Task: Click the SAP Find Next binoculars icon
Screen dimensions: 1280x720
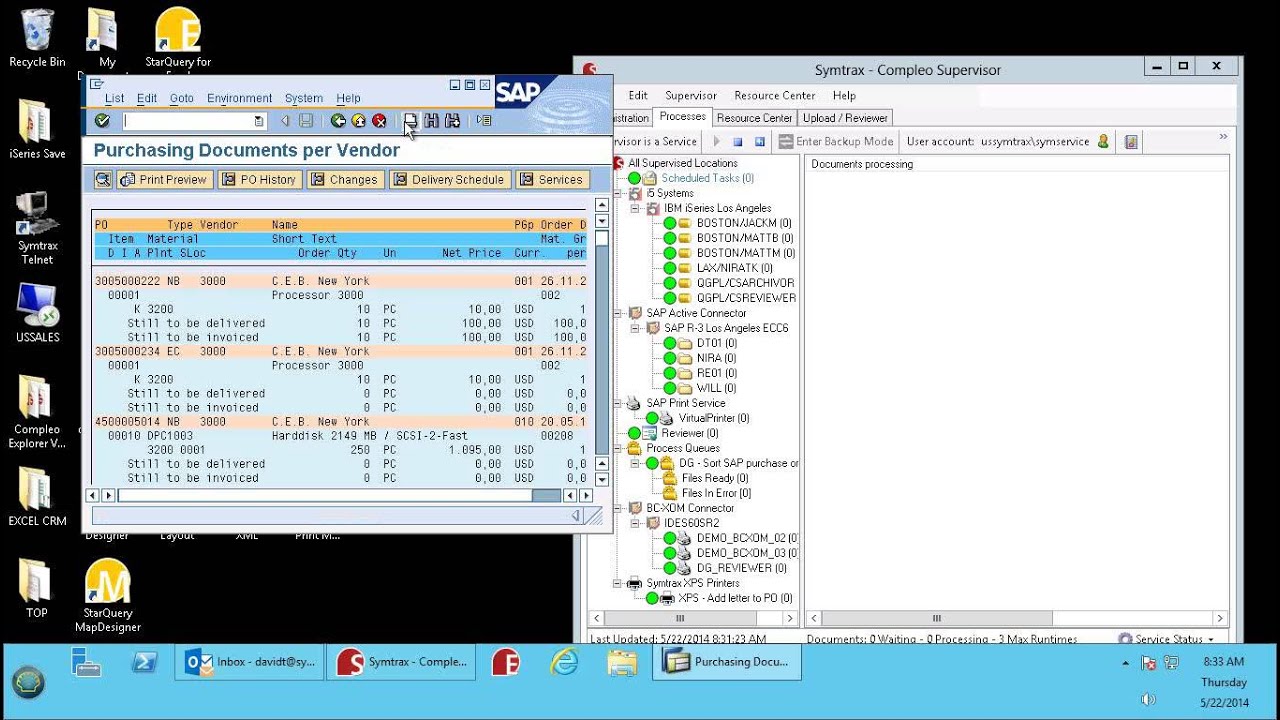Action: coord(452,121)
